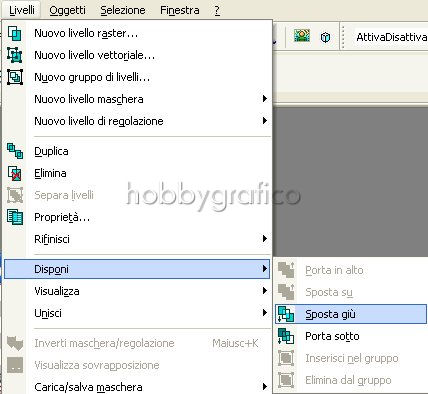Choose Nuovo livello raster… entry
This screenshot has width=428, height=394.
(137, 33)
